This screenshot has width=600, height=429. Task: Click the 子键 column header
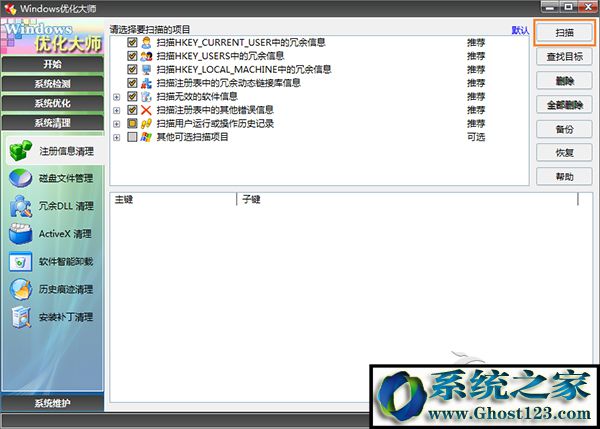coord(407,199)
